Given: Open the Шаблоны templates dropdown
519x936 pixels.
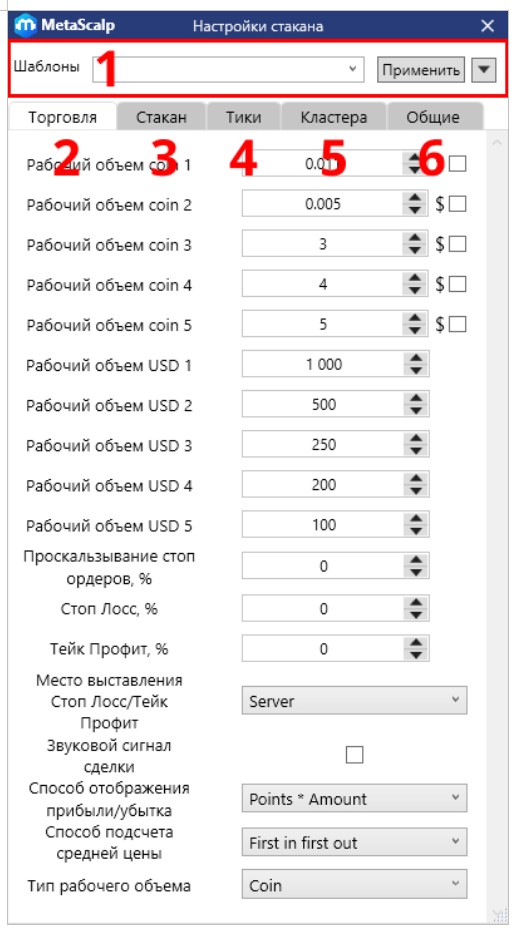Looking at the screenshot, I should (x=228, y=69).
